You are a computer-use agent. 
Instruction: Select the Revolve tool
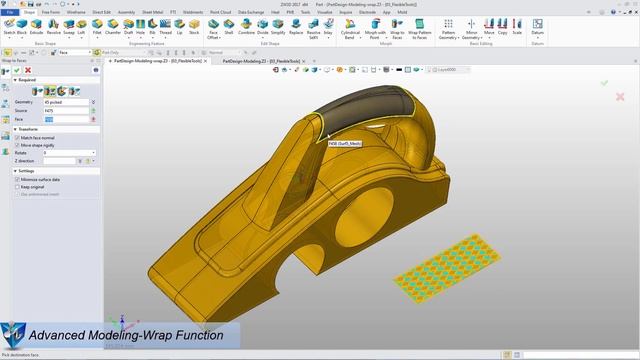53,27
